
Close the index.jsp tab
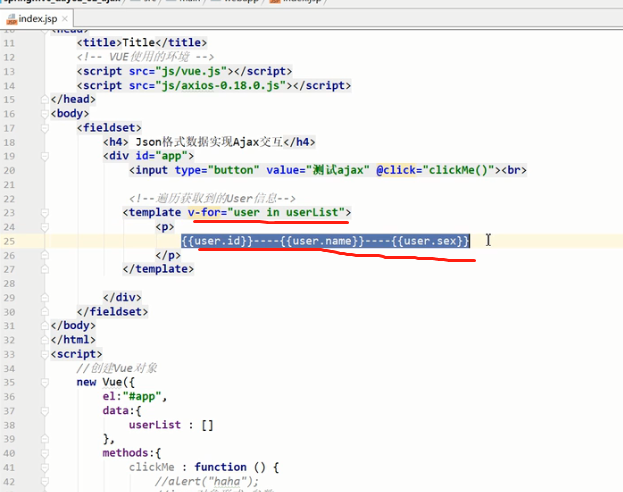[x=65, y=19]
